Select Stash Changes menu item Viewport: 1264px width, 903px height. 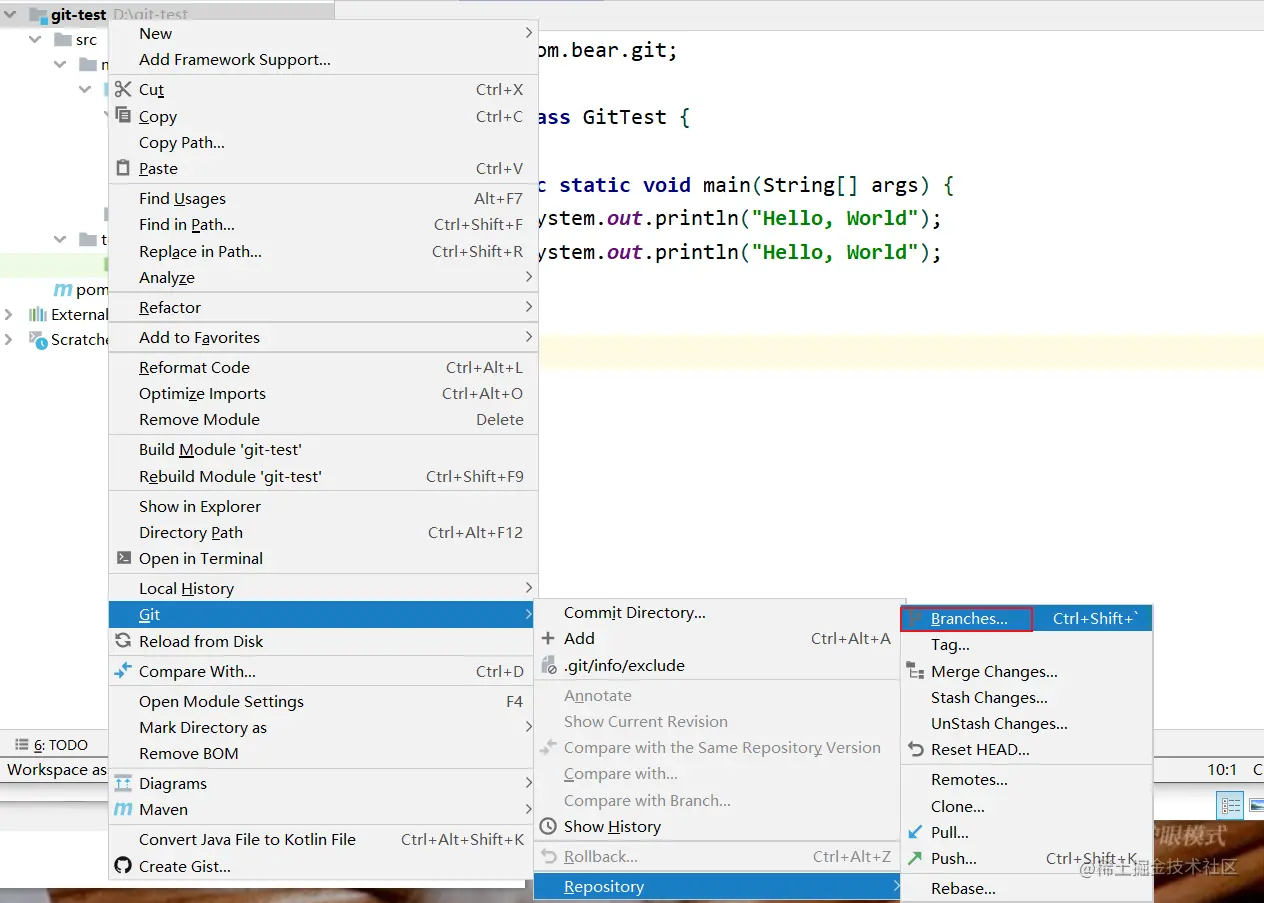coord(1027,698)
